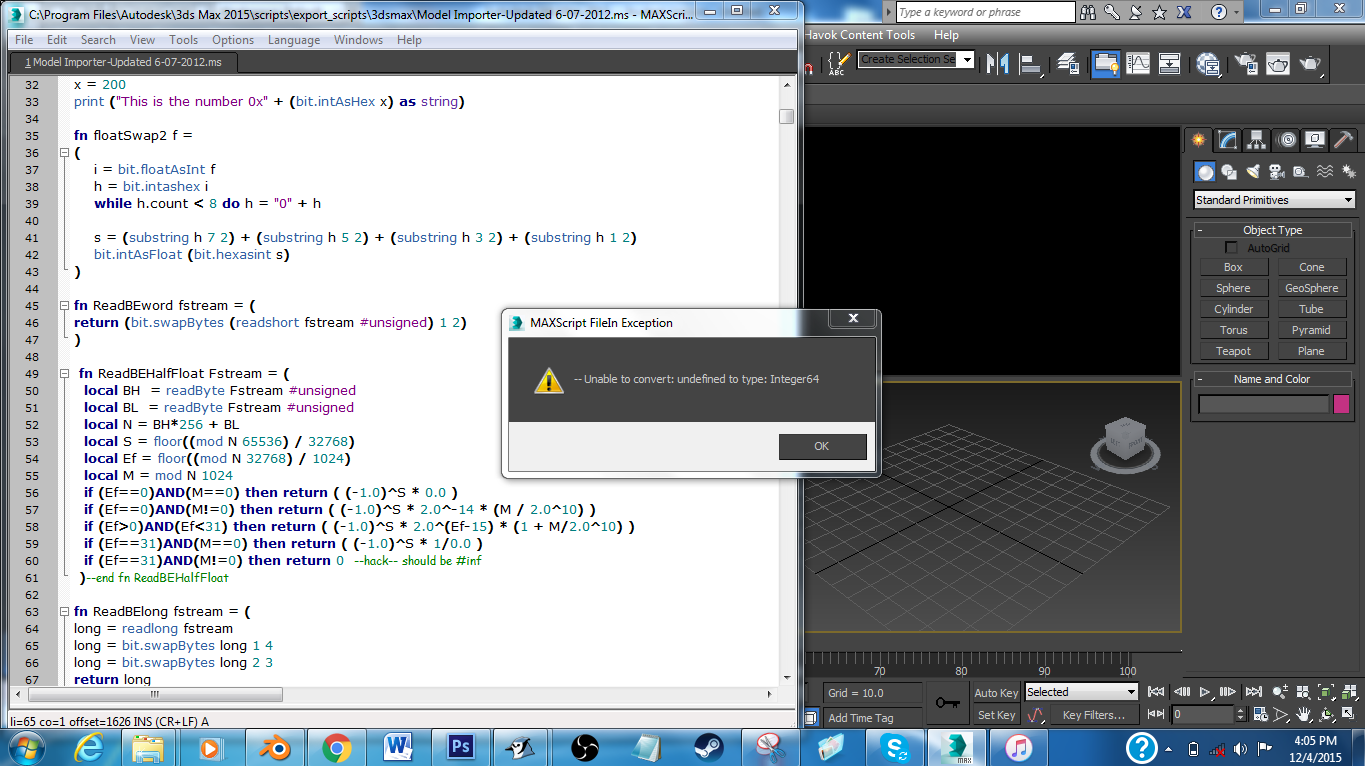The height and width of the screenshot is (766, 1365).
Task: Switch to the Hierarchy panel tab
Action: pos(1256,140)
